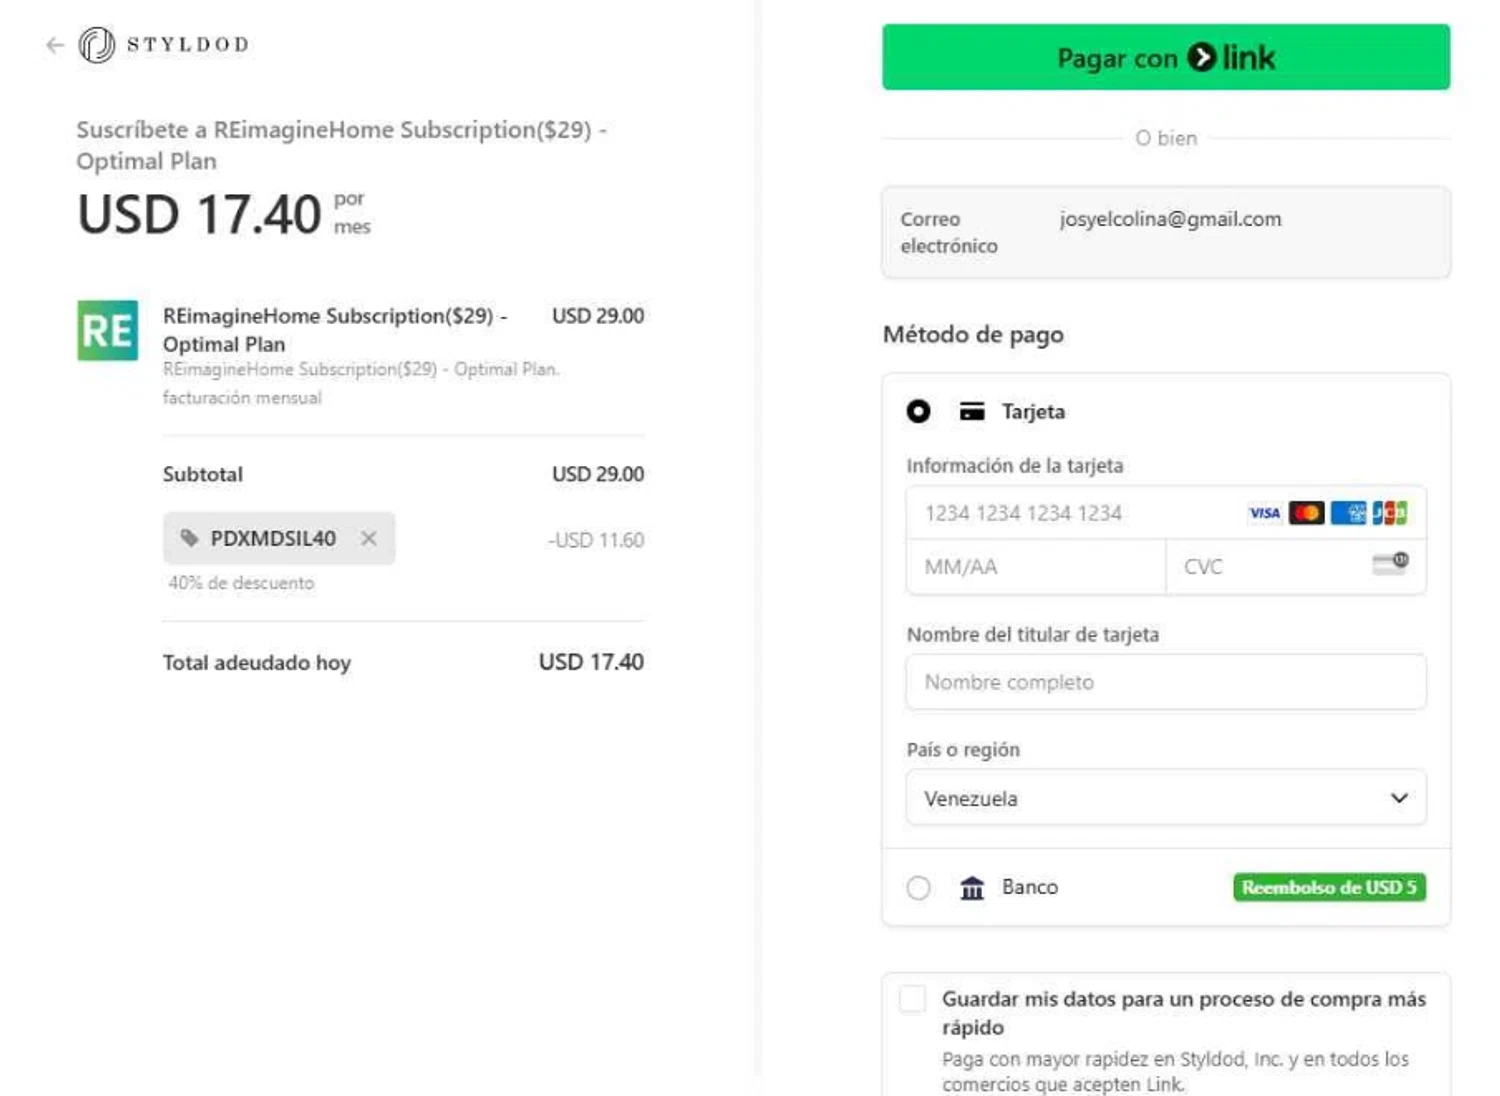The height and width of the screenshot is (1096, 1500).
Task: Focus the CVC security code field
Action: click(1296, 567)
